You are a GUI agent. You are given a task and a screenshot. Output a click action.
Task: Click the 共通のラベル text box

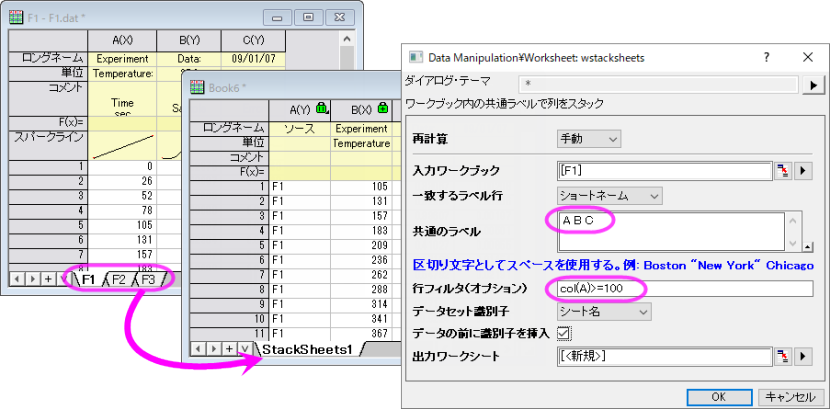tap(671, 231)
